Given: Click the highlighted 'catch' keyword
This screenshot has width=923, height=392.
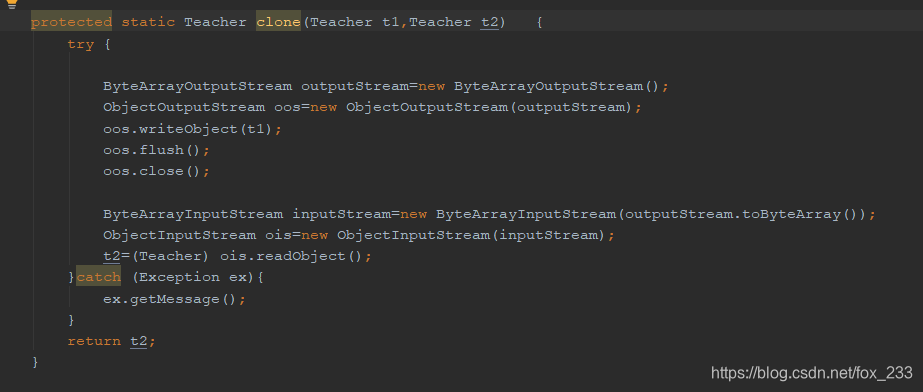Looking at the screenshot, I should click(x=98, y=277).
